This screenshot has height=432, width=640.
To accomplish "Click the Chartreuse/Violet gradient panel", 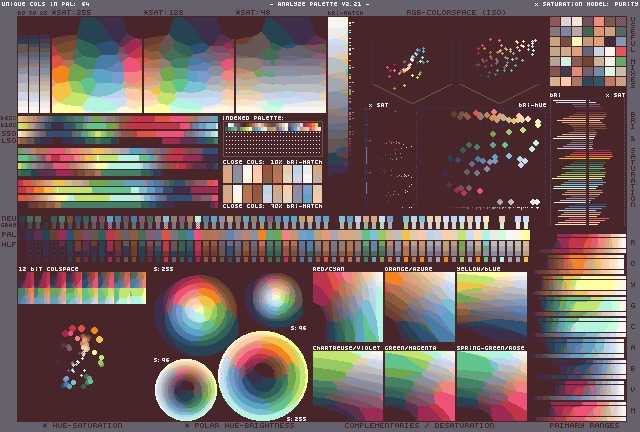I will [x=347, y=384].
